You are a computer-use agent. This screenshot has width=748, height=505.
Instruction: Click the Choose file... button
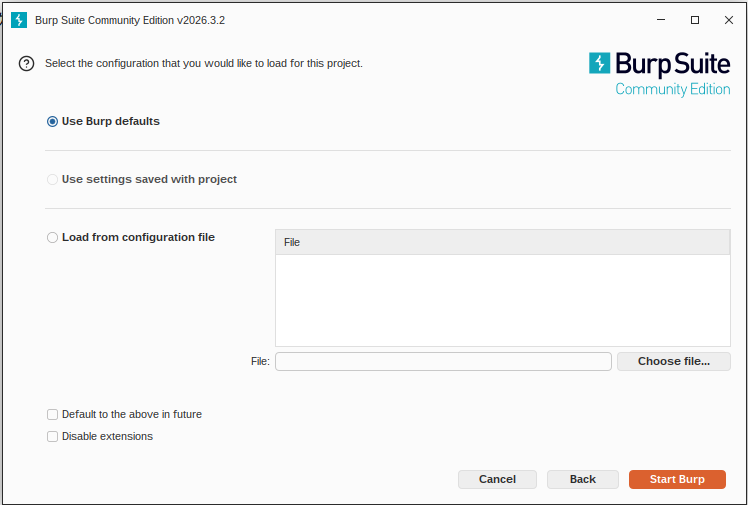point(674,361)
